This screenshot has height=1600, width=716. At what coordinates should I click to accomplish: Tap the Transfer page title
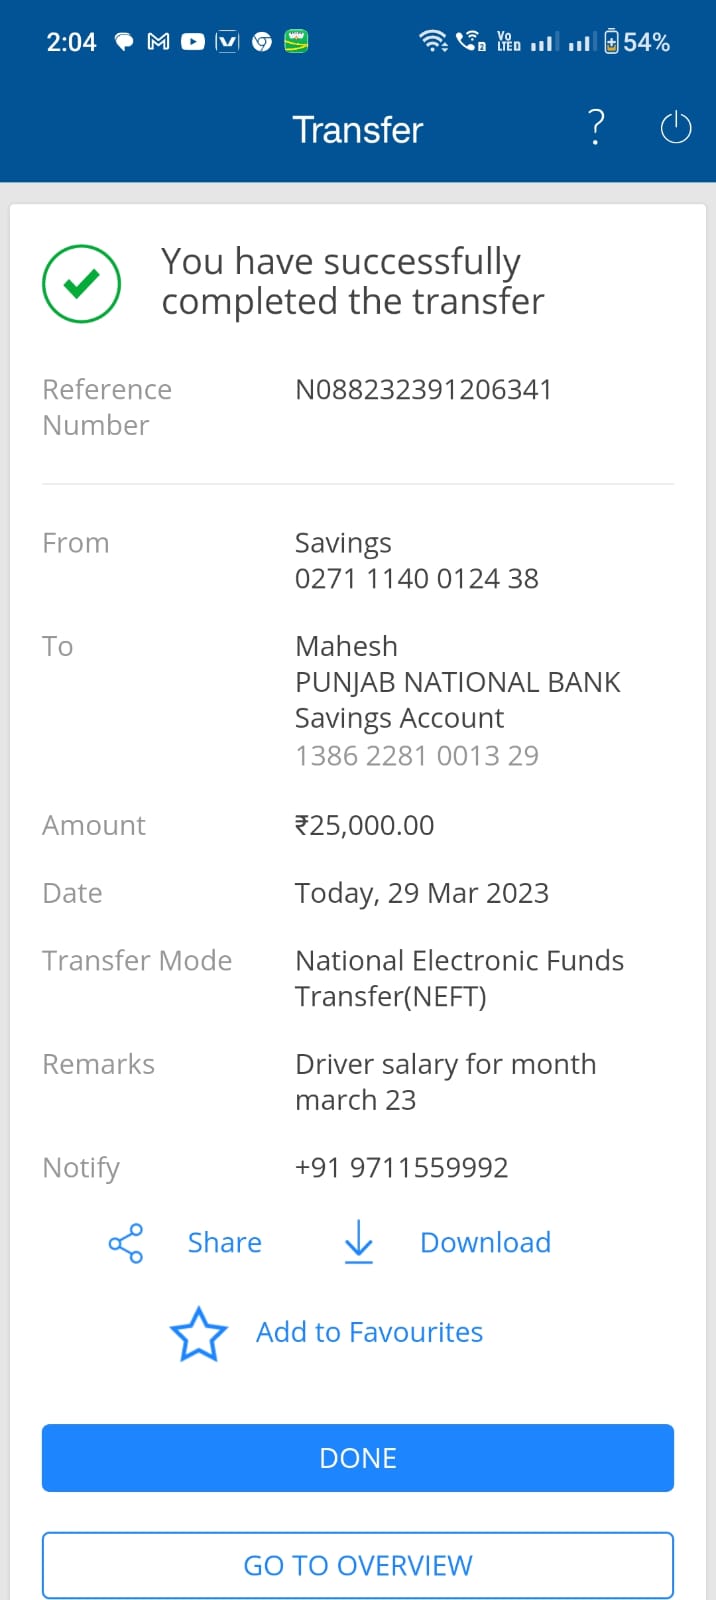point(357,130)
